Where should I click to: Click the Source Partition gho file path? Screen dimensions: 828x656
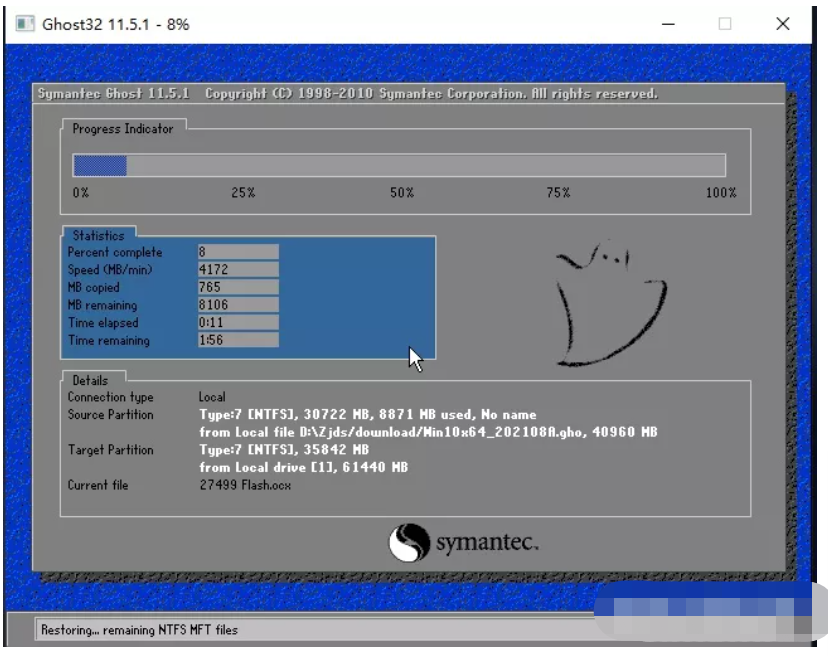[428, 432]
